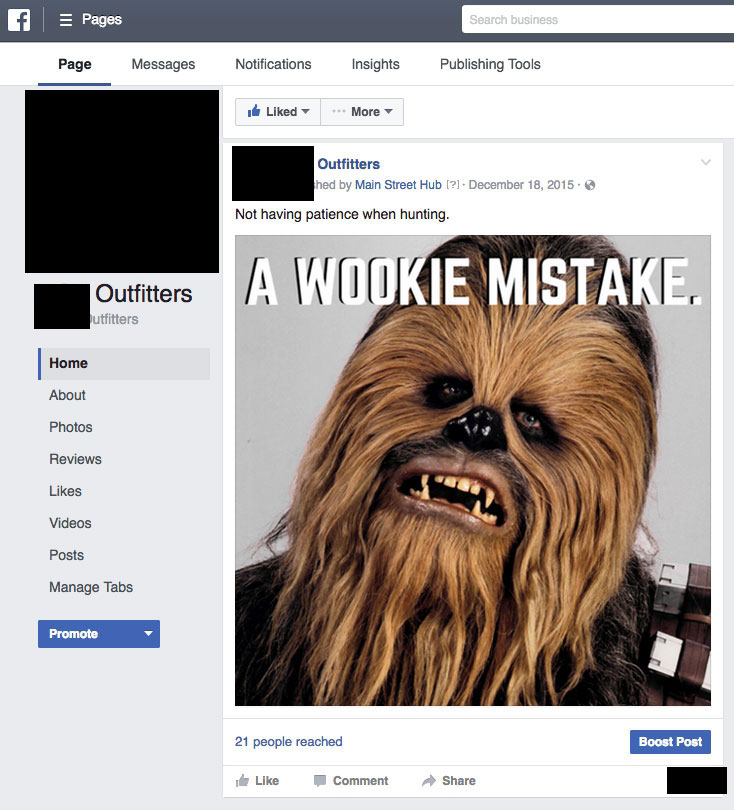Click the Comment speech bubble icon
734x810 pixels.
320,781
